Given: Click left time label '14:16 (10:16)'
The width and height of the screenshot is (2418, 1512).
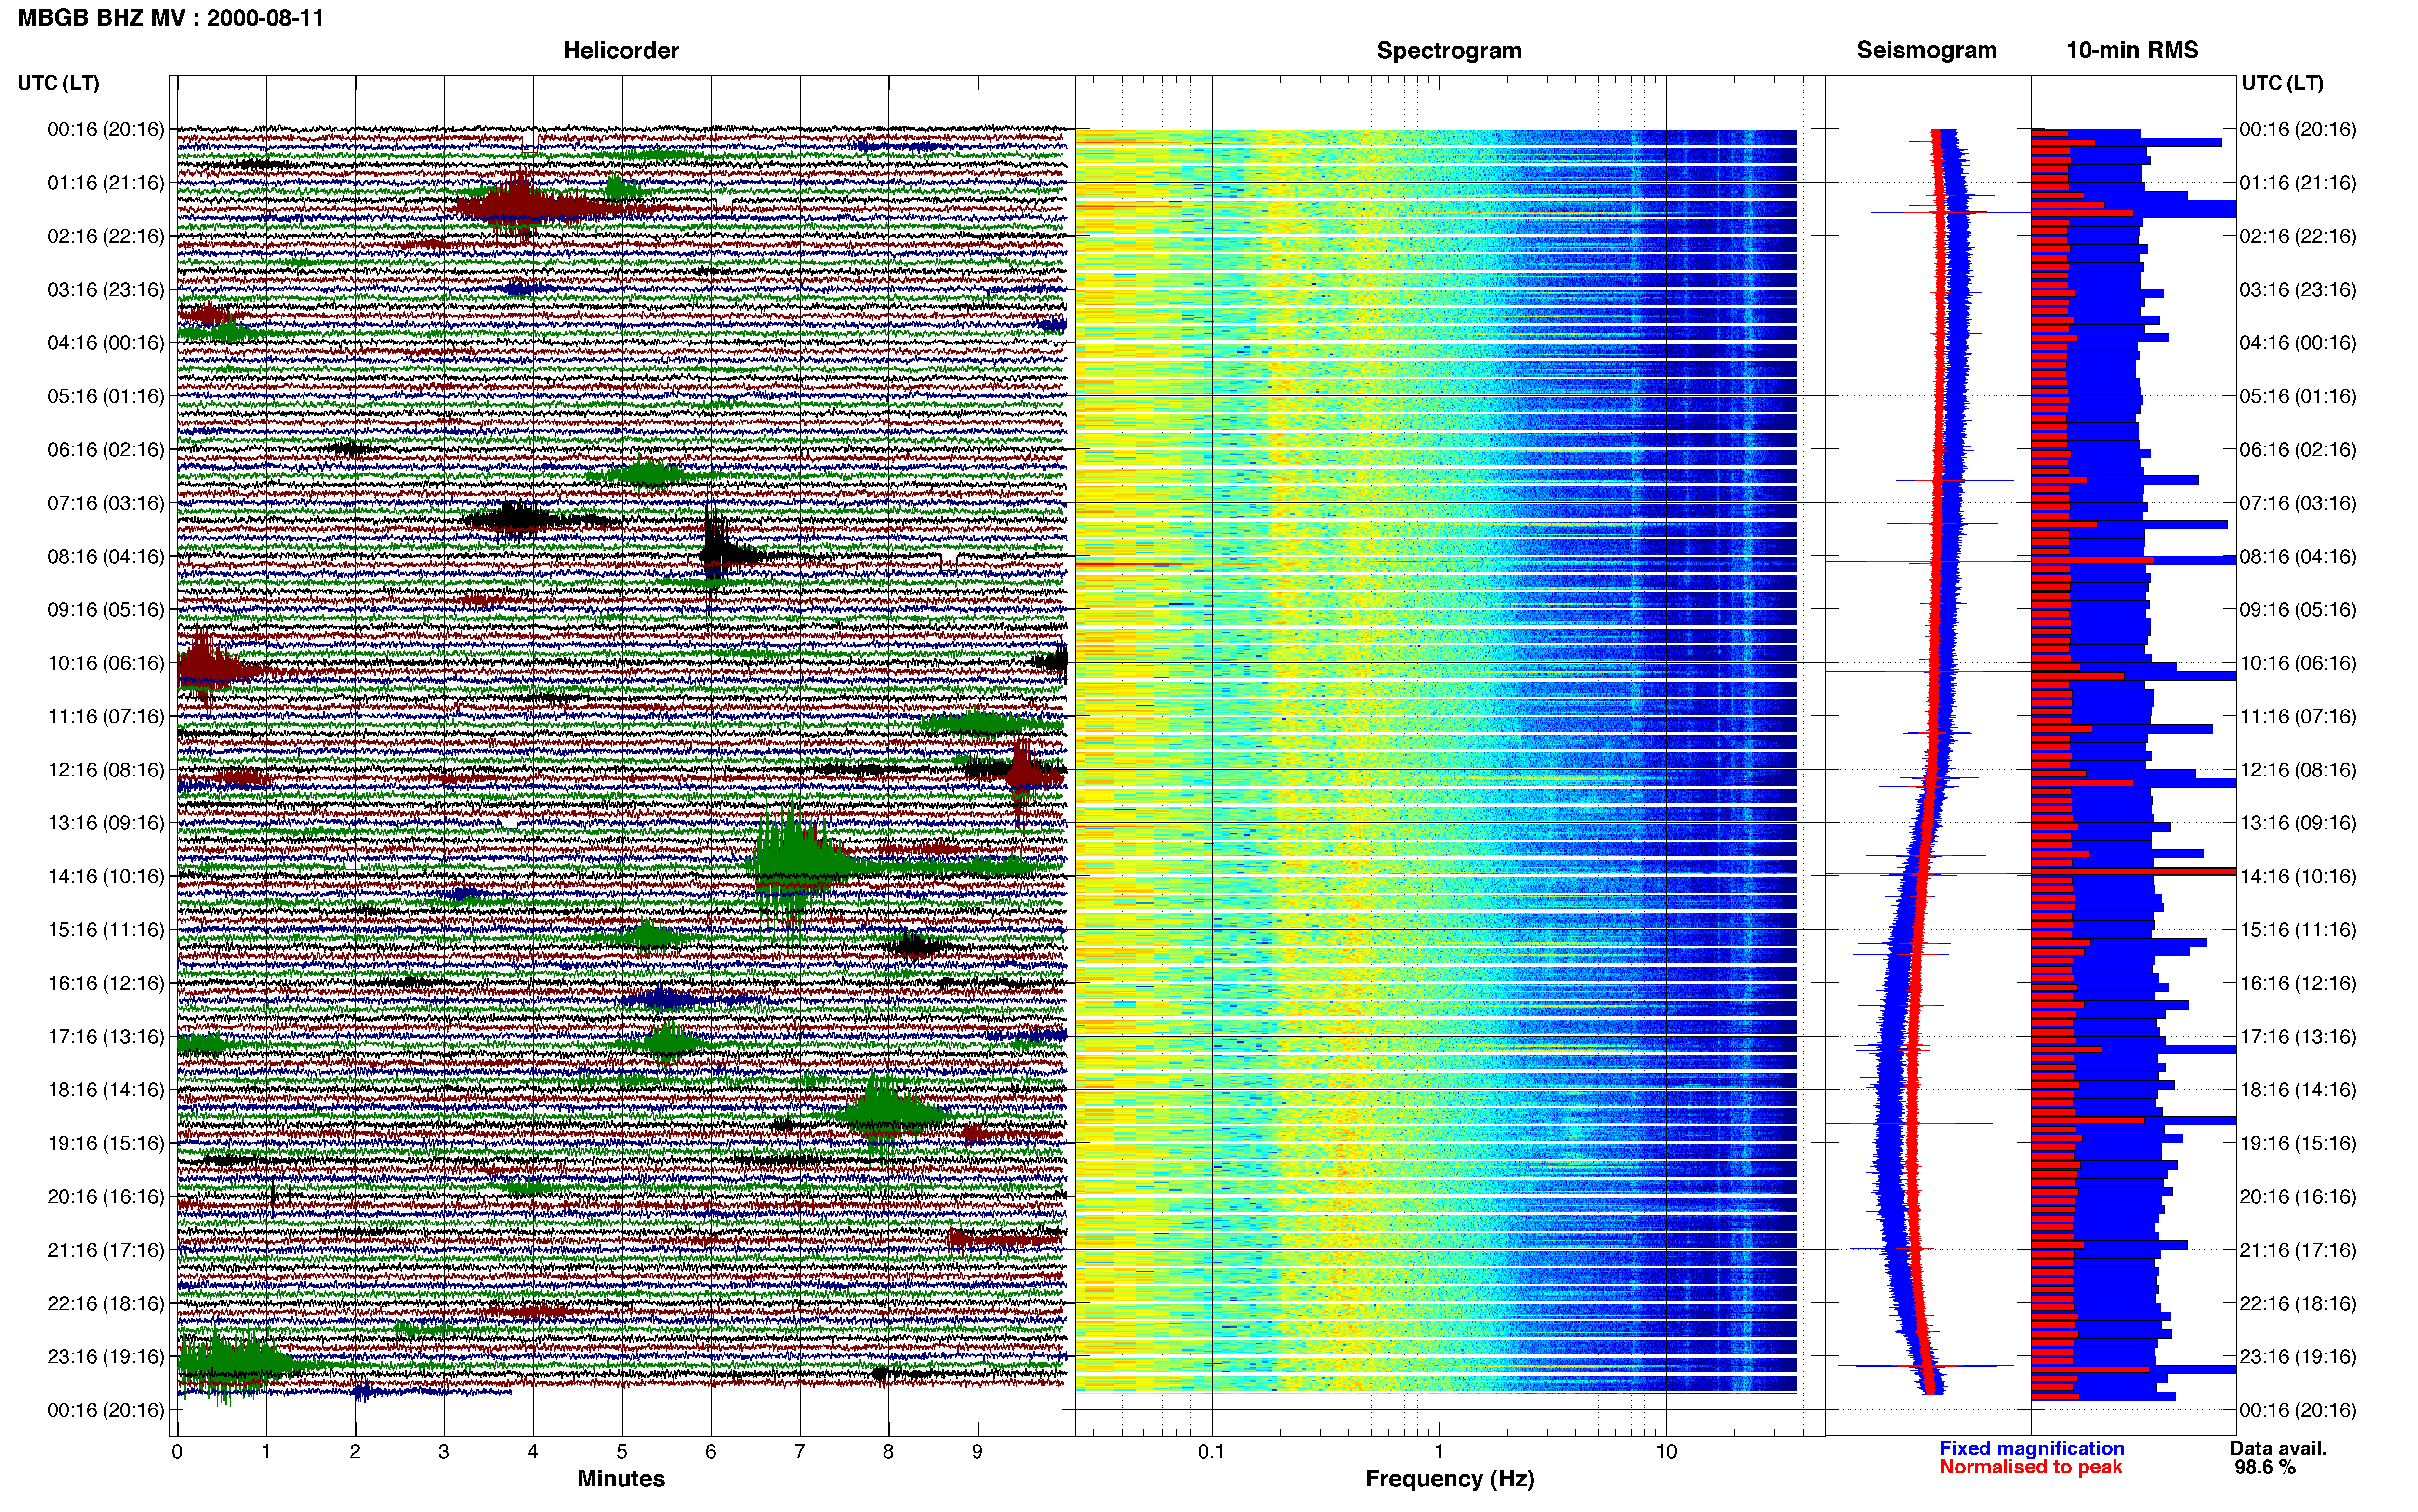Looking at the screenshot, I should pyautogui.click(x=106, y=876).
